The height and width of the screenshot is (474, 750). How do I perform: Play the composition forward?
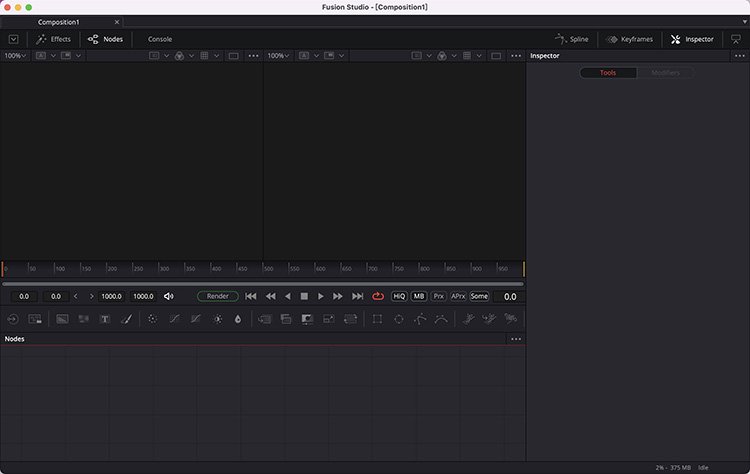(320, 297)
